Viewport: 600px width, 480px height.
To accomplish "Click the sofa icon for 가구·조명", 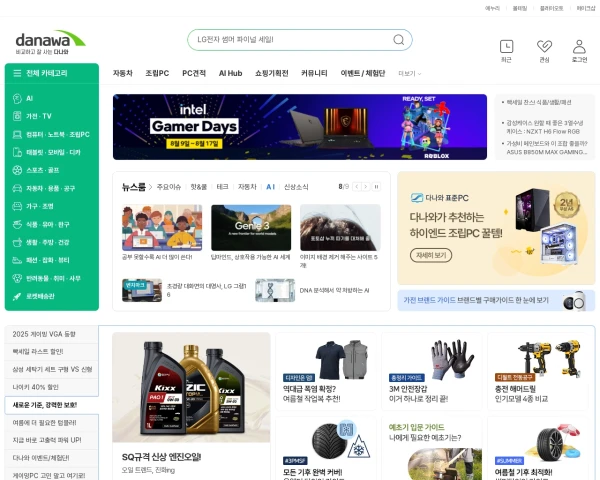I will tap(17, 206).
